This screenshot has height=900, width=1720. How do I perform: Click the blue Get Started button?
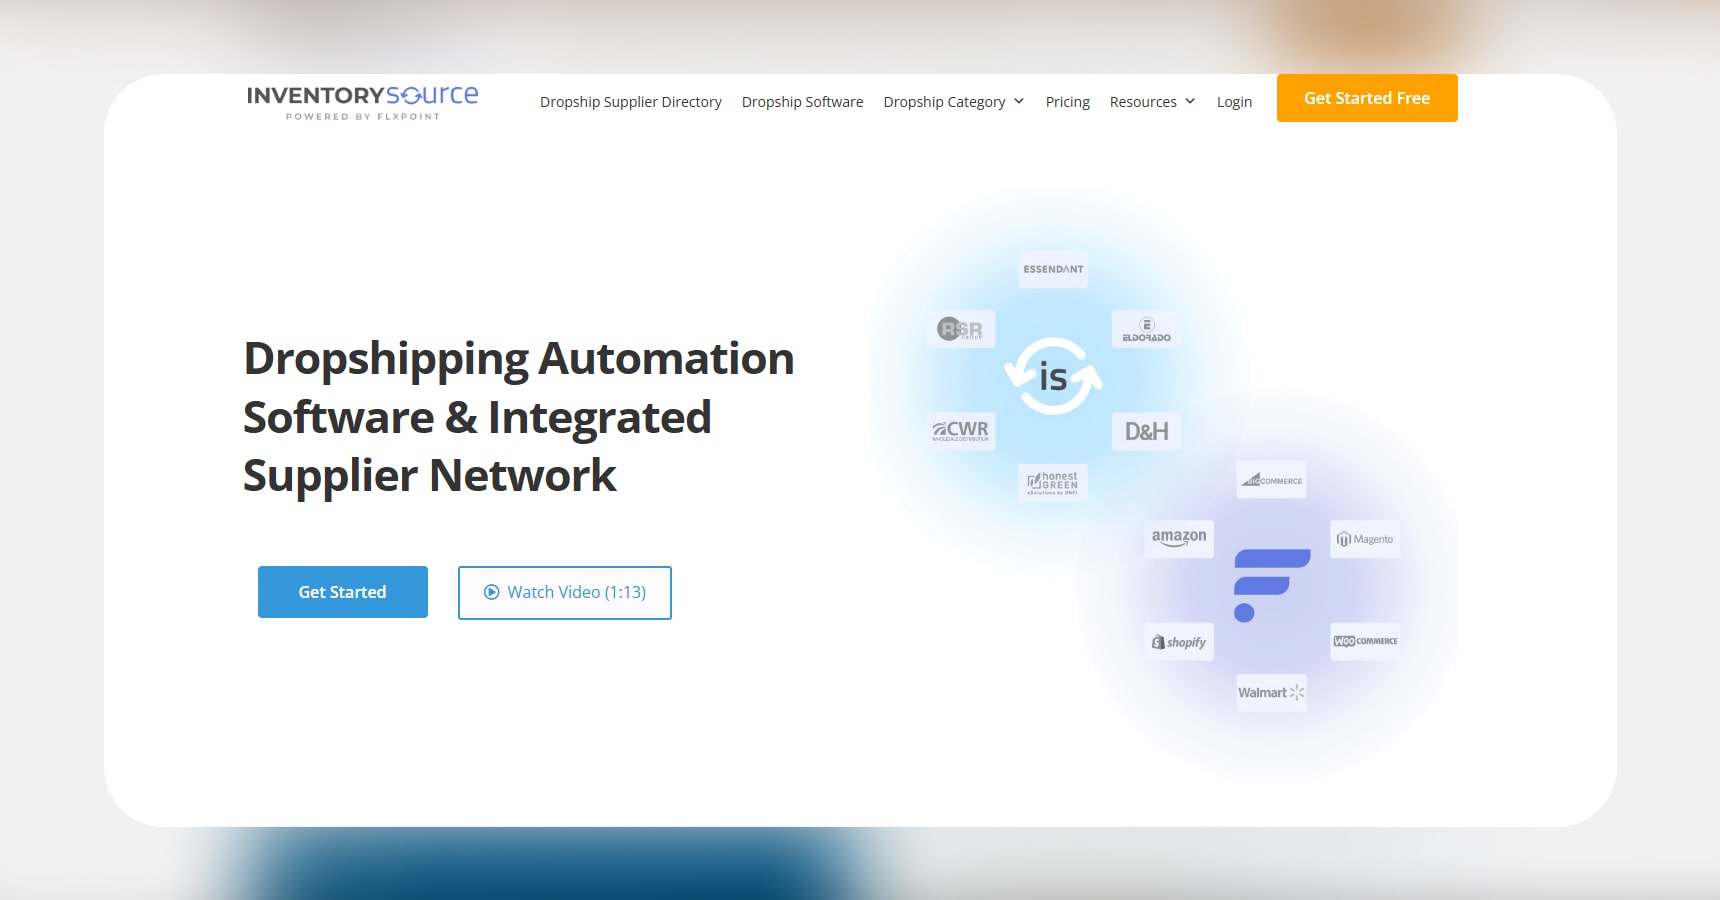pyautogui.click(x=343, y=592)
